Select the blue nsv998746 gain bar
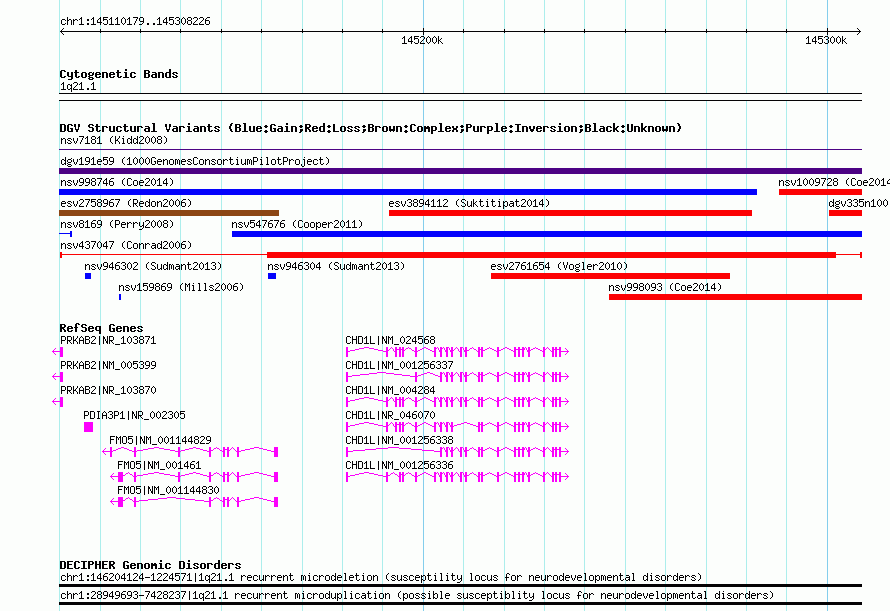The image size is (890, 611). (x=408, y=192)
